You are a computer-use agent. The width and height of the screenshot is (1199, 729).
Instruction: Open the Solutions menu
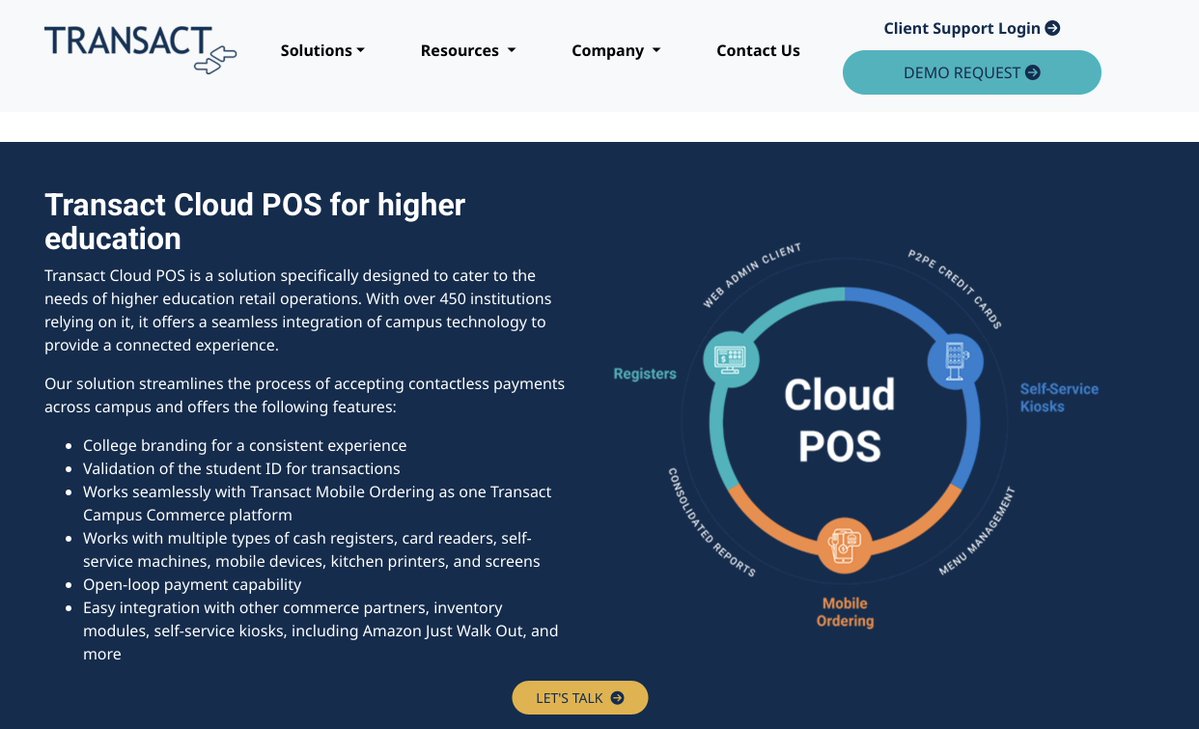[322, 50]
